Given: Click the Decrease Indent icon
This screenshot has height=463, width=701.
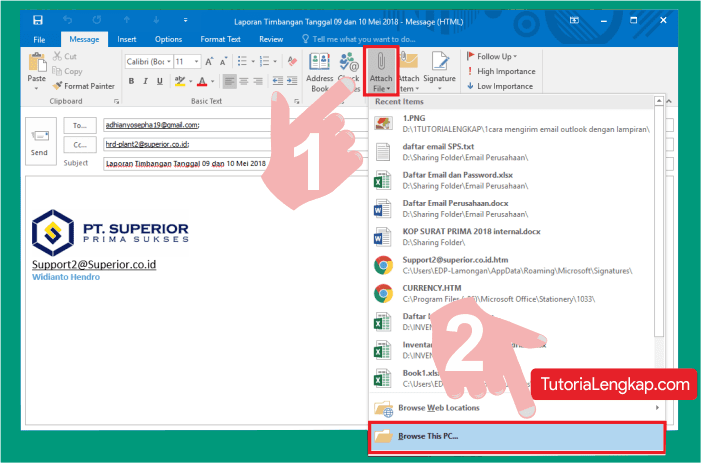Looking at the screenshot, I should coord(278,81).
